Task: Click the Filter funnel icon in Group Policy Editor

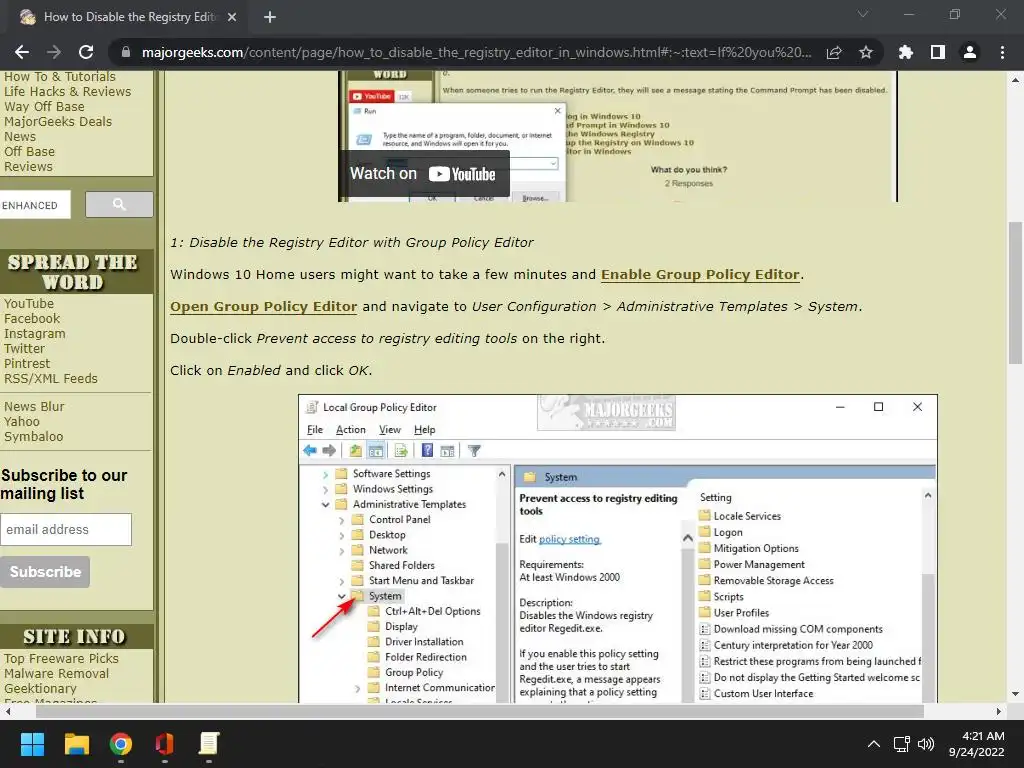Action: click(474, 450)
